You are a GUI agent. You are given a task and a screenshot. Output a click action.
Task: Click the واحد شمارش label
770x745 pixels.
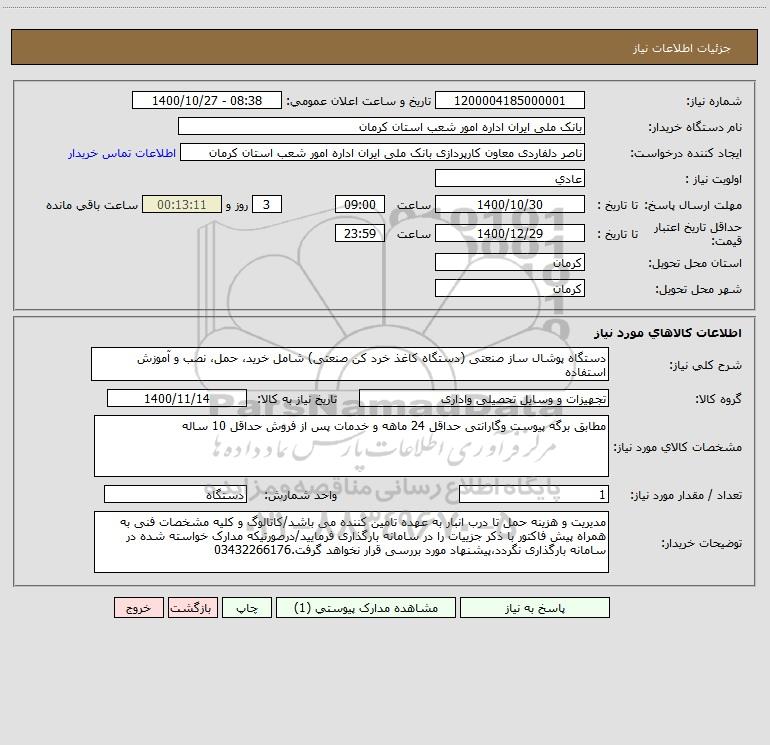[x=301, y=495]
